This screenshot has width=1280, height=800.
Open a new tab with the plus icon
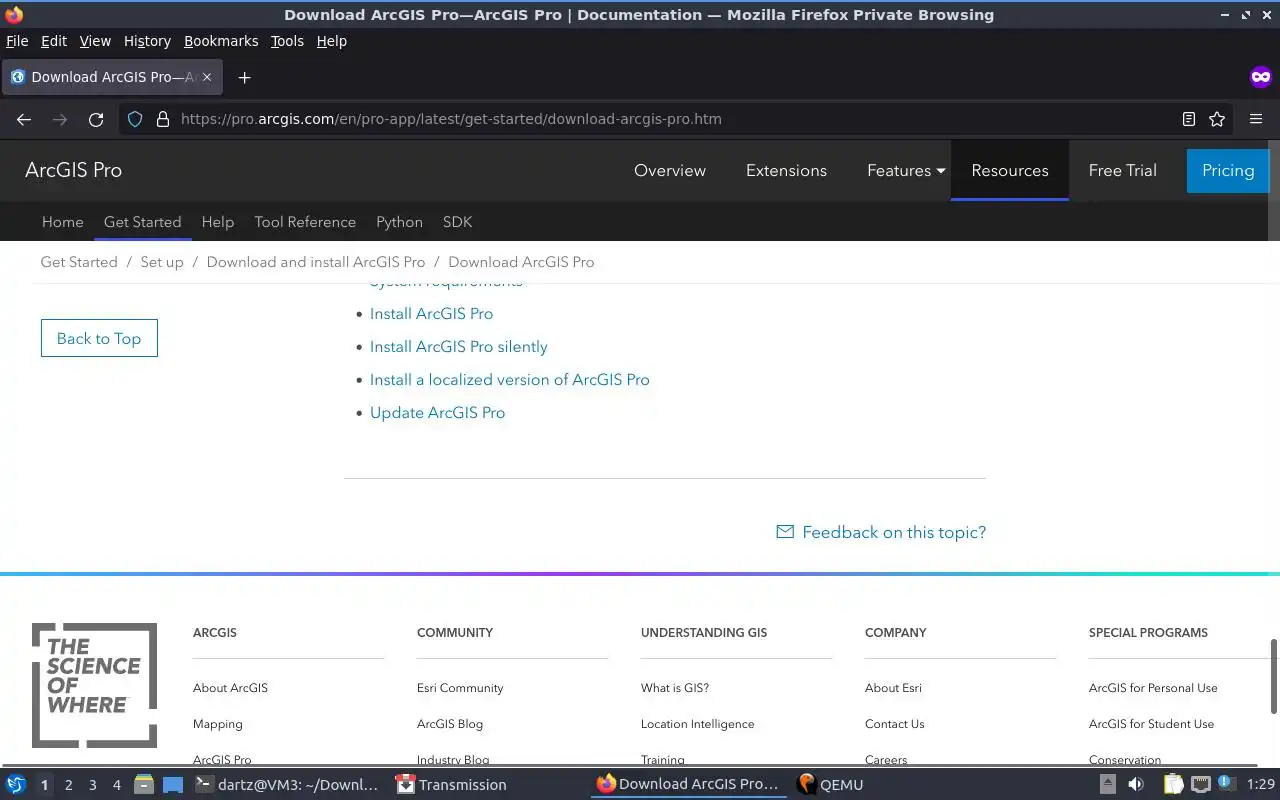244,77
